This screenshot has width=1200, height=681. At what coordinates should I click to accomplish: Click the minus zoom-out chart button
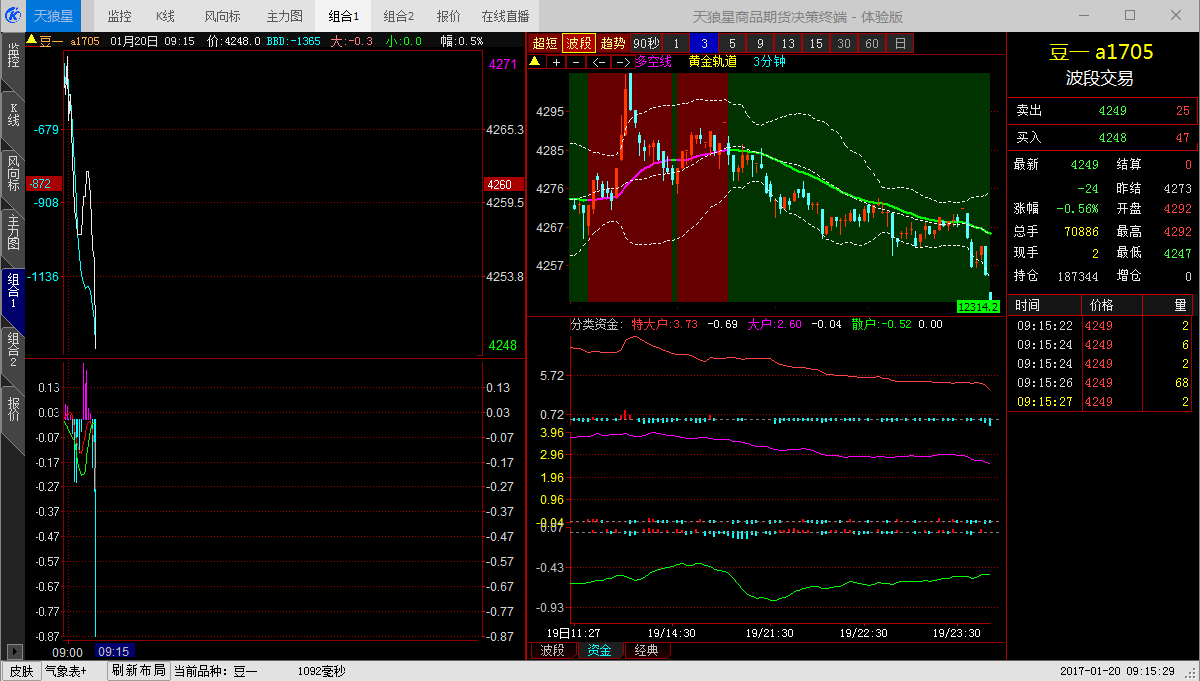click(x=575, y=61)
